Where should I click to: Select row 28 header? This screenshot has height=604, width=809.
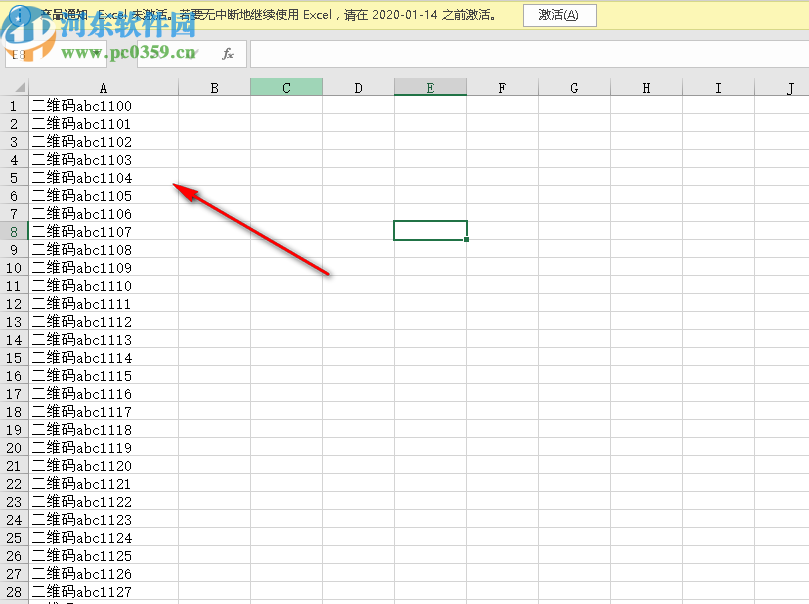pos(14,592)
